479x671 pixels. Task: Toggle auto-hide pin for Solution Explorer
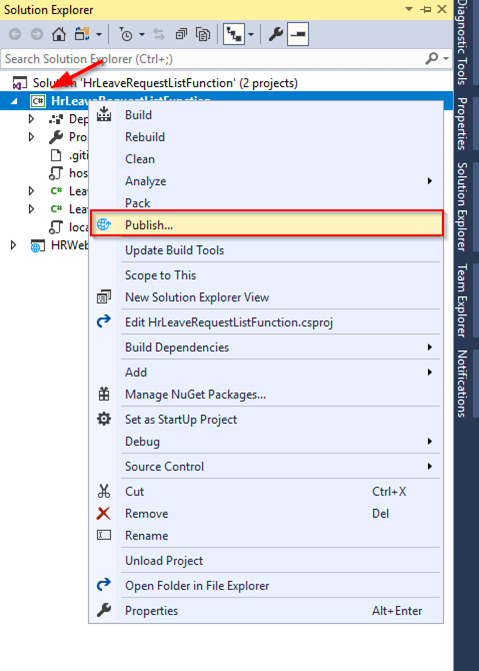point(426,9)
